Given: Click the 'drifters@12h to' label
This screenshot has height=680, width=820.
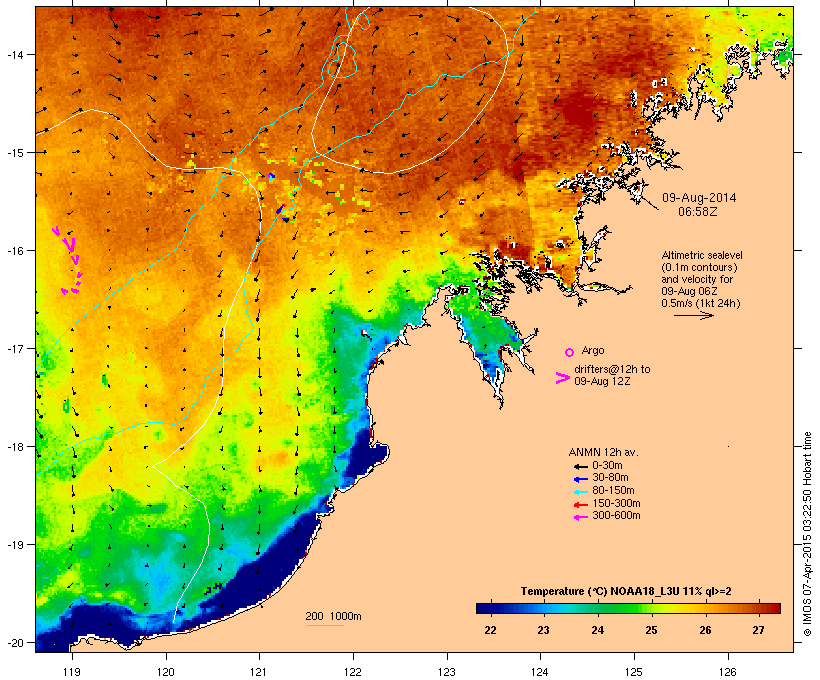Looking at the screenshot, I should [612, 369].
